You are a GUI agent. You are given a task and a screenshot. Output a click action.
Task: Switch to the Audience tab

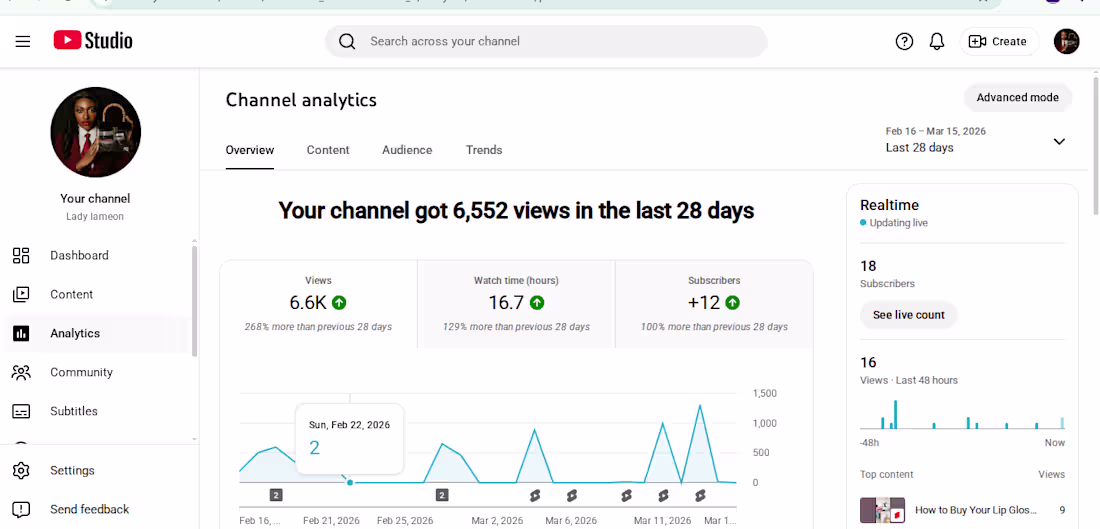[407, 149]
